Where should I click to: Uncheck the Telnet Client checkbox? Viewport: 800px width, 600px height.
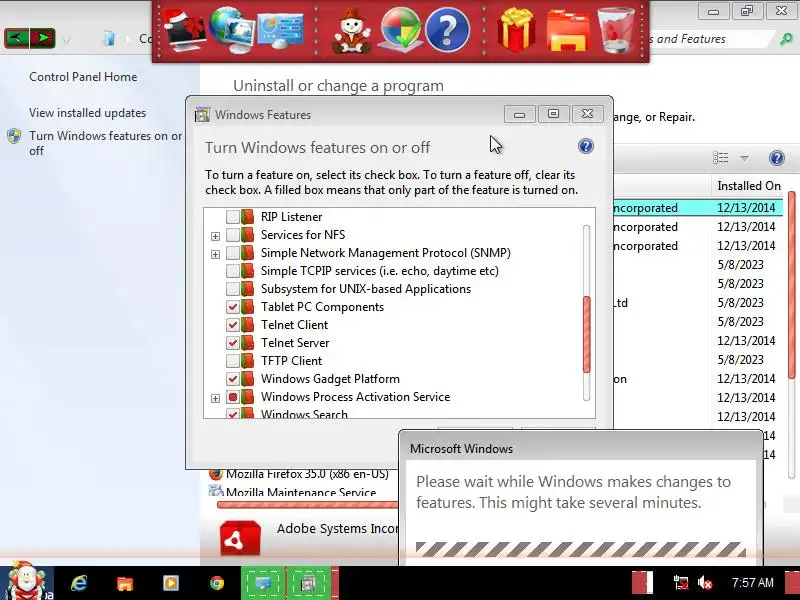click(x=233, y=324)
